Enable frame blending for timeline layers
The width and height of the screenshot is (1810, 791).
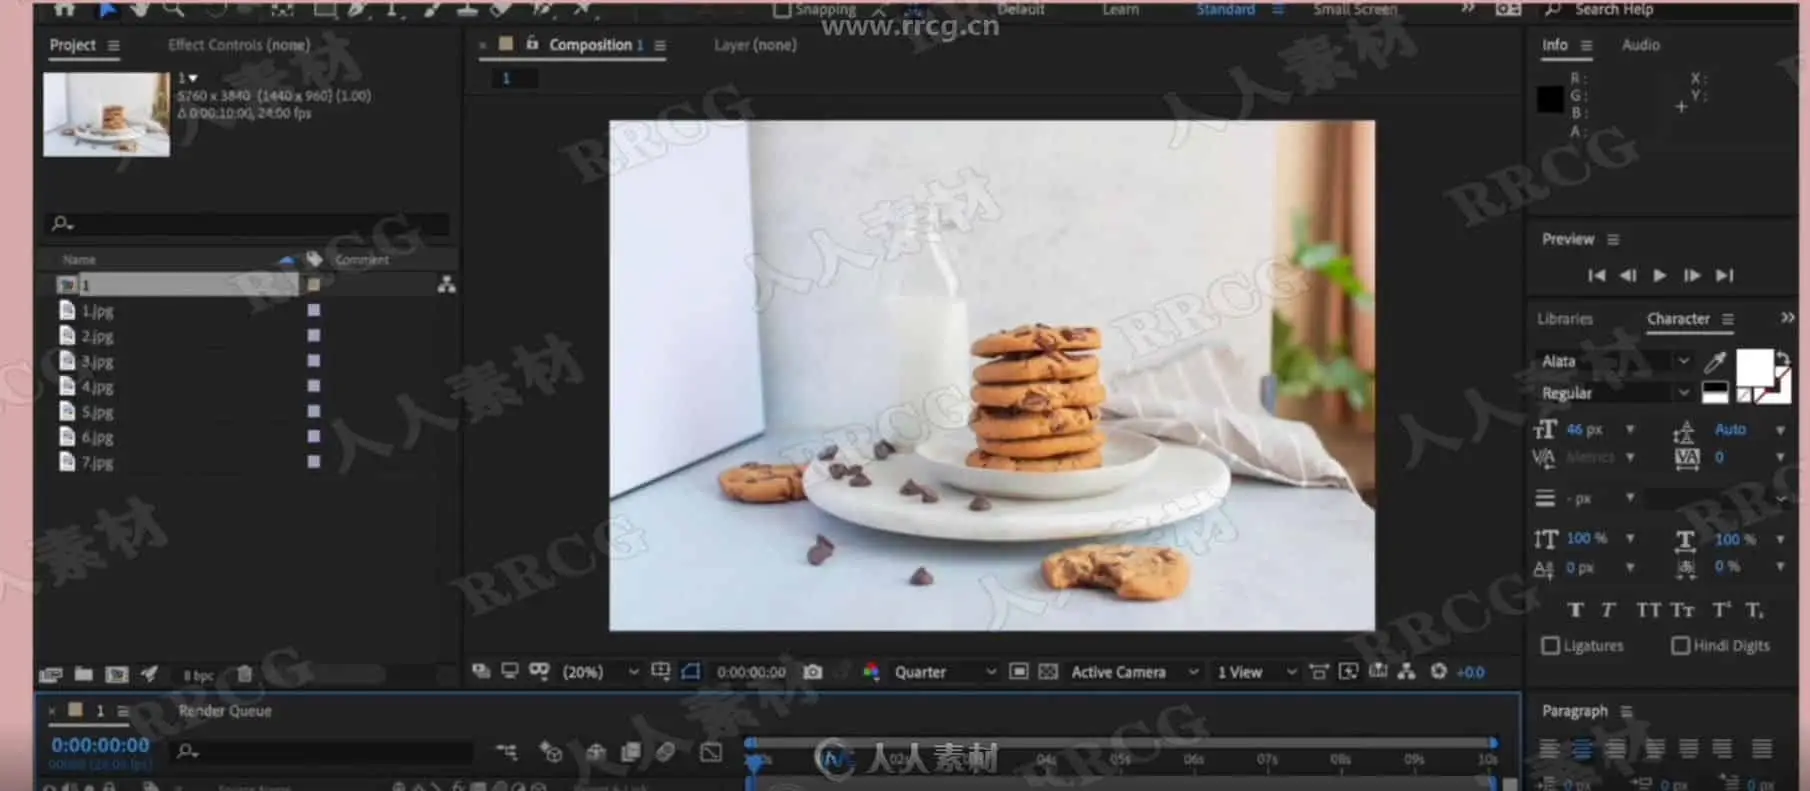pyautogui.click(x=631, y=751)
